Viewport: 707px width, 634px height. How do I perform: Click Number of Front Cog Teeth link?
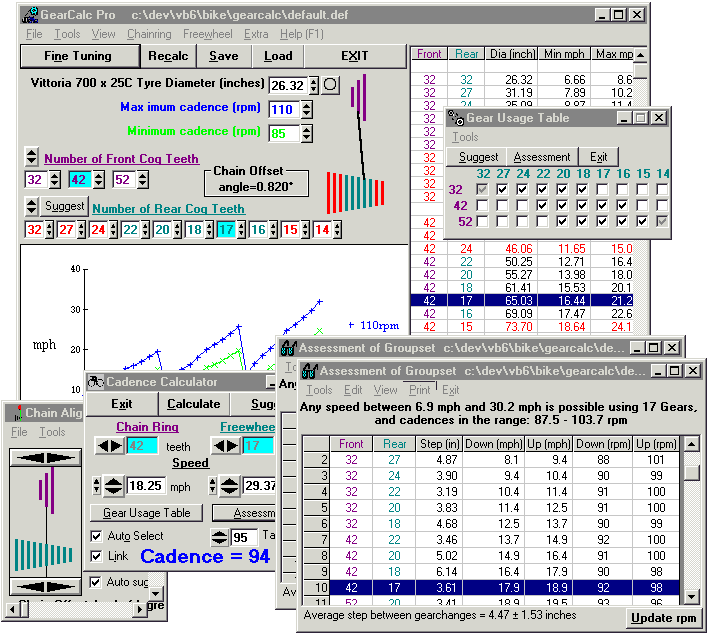(x=121, y=159)
